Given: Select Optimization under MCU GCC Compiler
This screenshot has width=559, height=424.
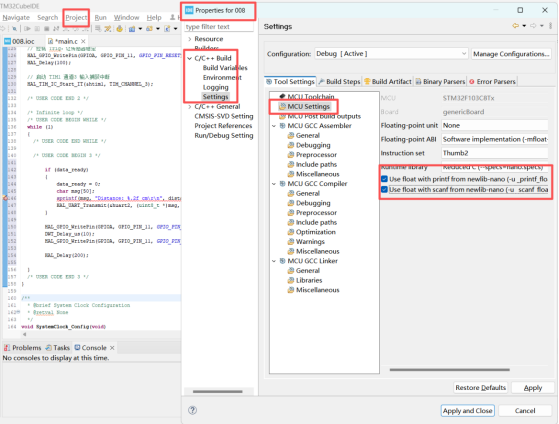Looking at the screenshot, I should (312, 232).
